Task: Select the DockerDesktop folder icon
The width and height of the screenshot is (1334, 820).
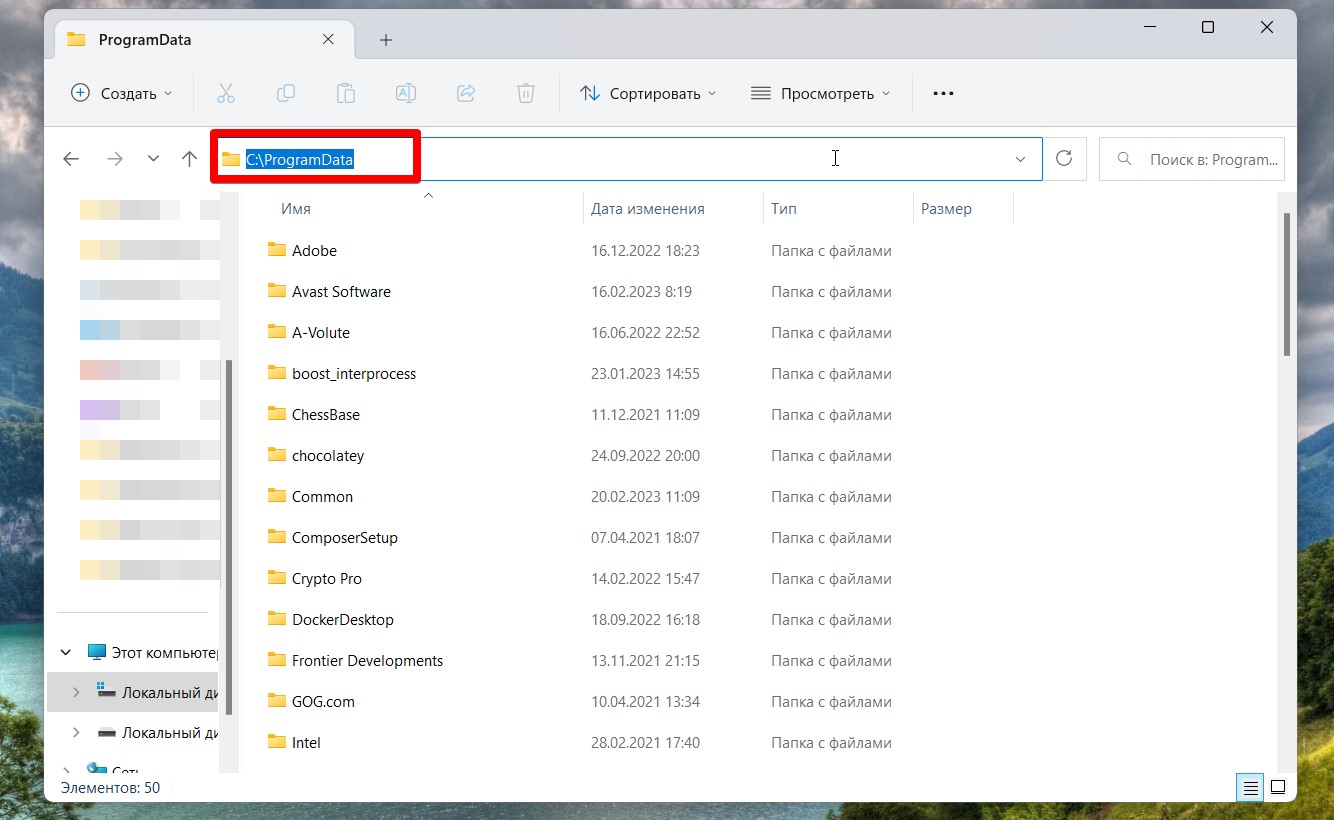Action: pyautogui.click(x=277, y=619)
